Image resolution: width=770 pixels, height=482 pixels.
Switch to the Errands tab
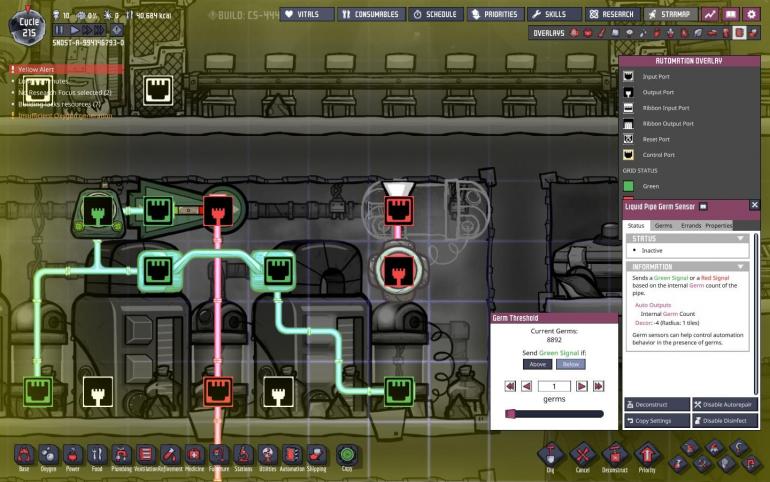(x=691, y=225)
